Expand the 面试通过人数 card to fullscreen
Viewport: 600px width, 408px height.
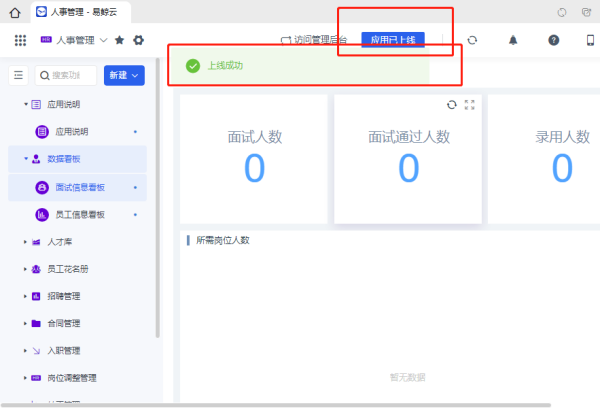[470, 104]
